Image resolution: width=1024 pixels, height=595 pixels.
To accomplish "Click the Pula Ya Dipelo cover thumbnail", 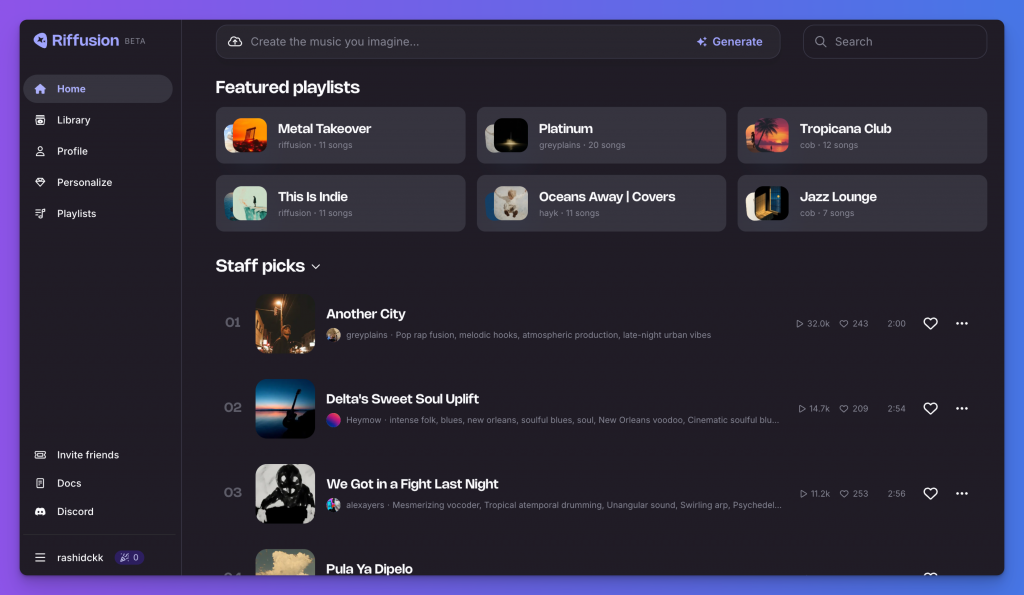I will [285, 562].
